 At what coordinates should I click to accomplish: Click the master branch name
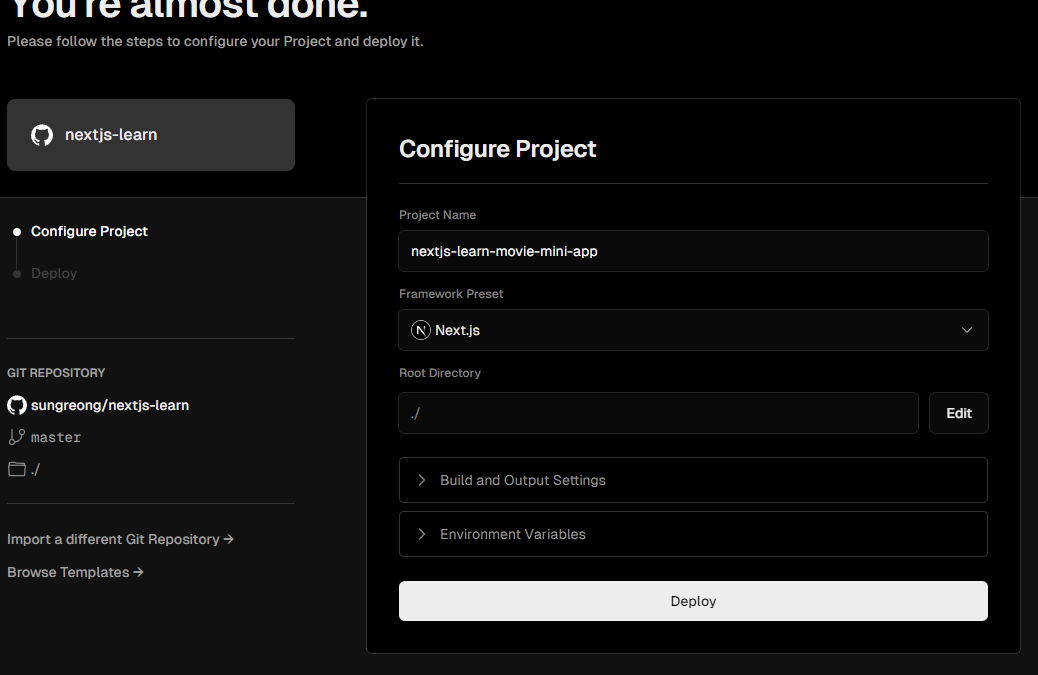tap(56, 437)
